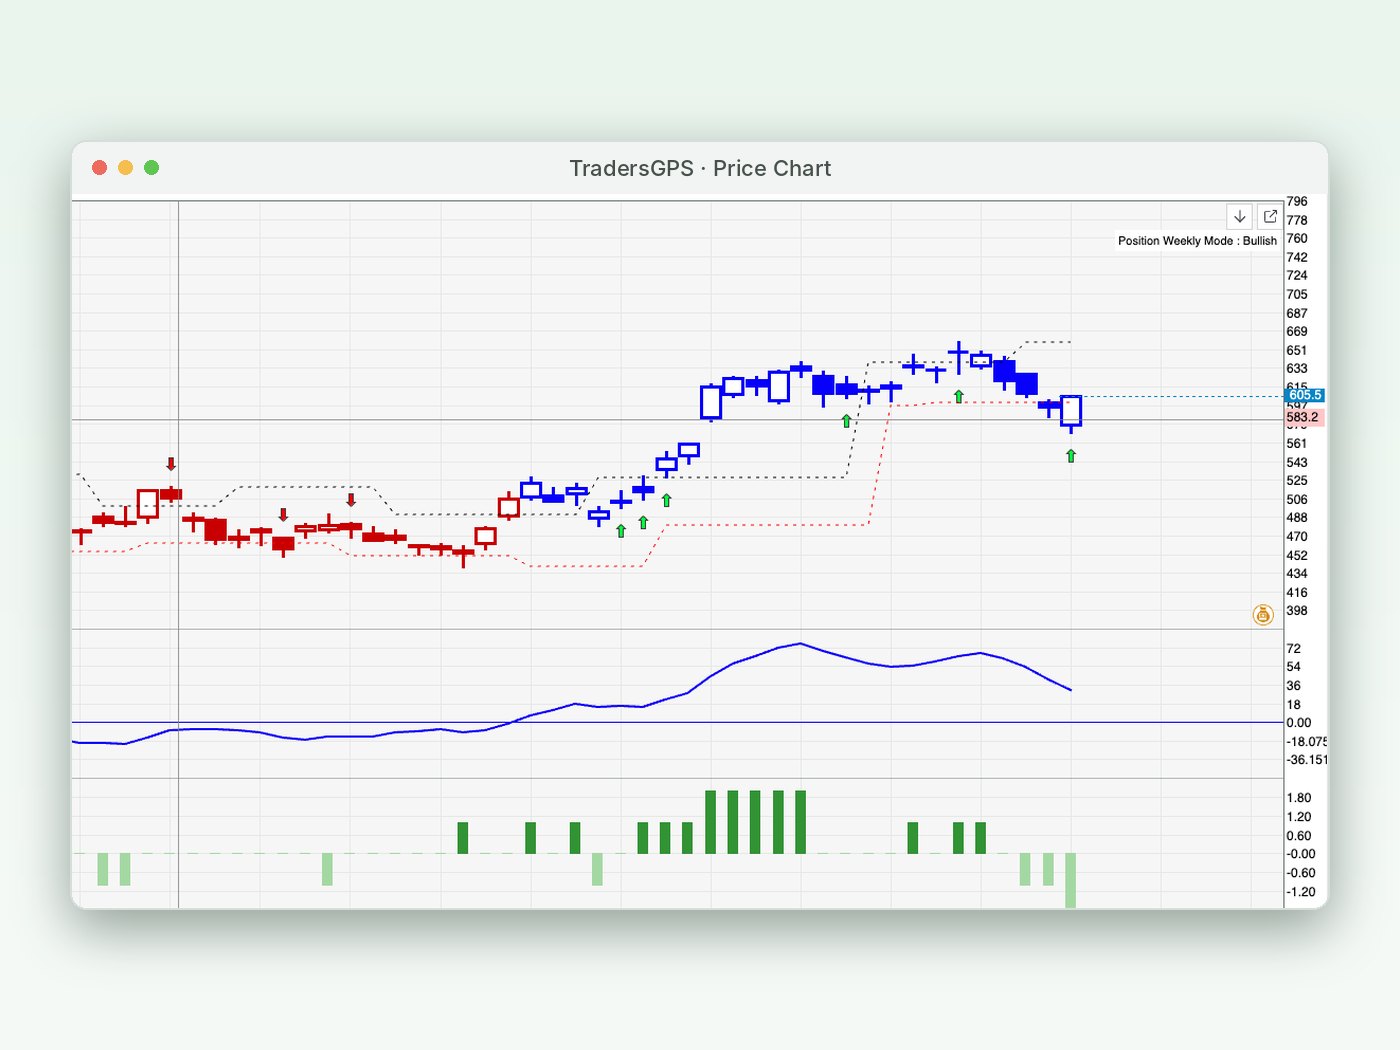Click the 605.5 current price tag
The width and height of the screenshot is (1400, 1050).
click(1305, 395)
